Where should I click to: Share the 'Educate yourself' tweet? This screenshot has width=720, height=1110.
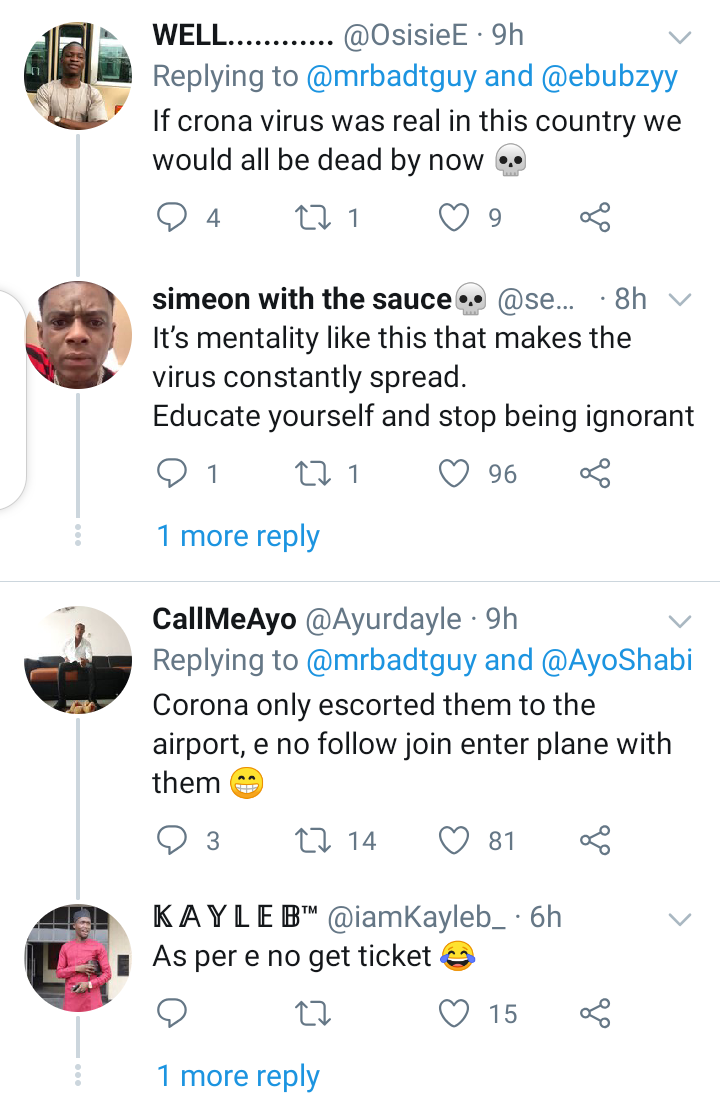click(595, 473)
